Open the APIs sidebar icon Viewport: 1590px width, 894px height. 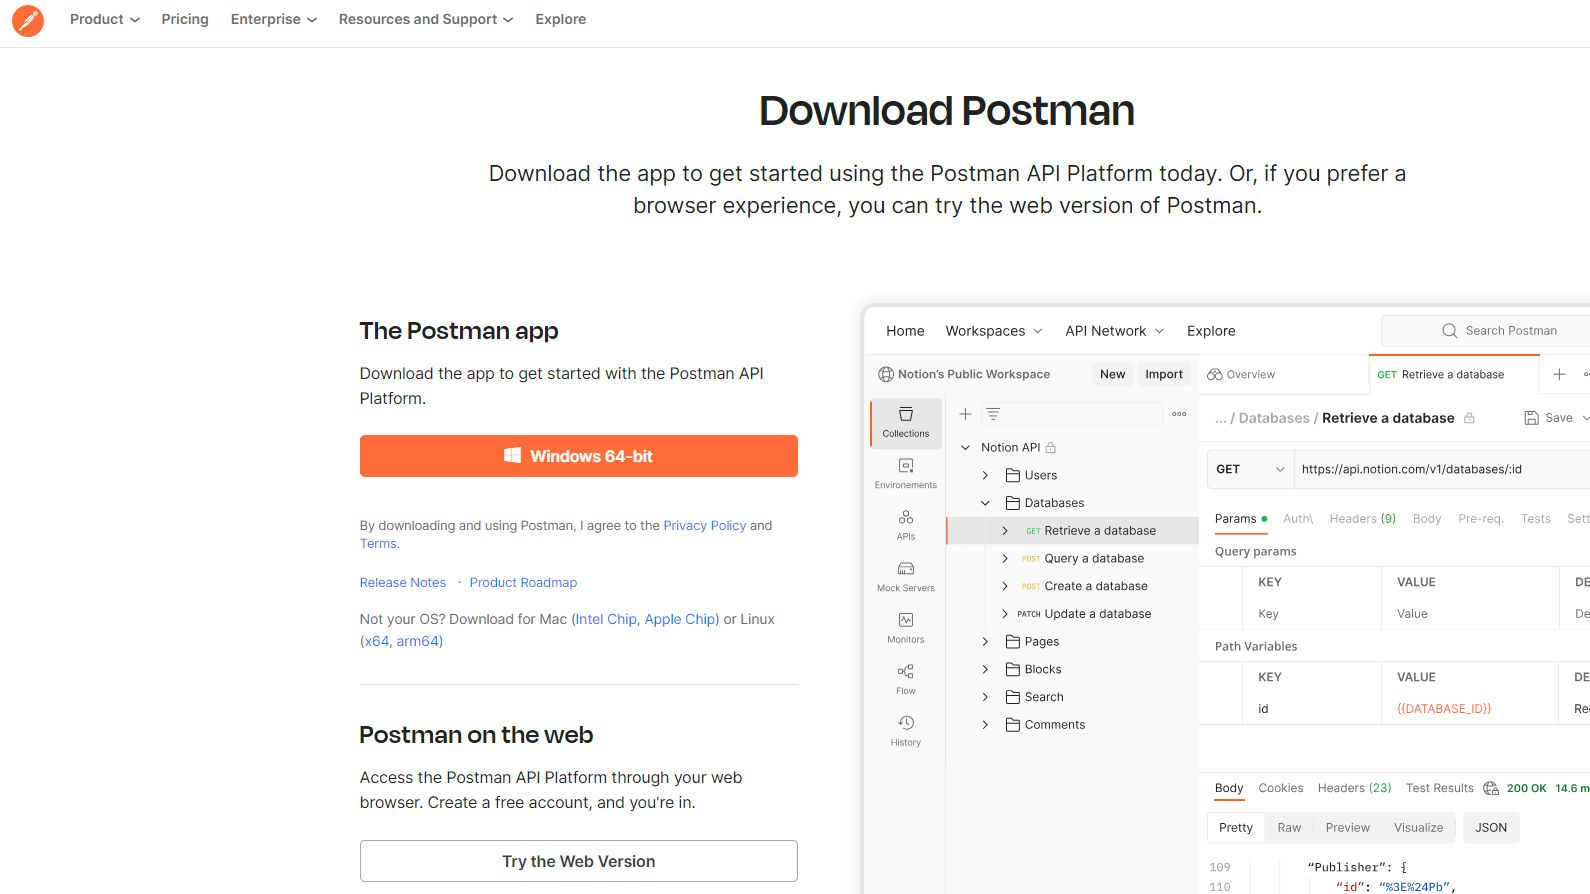(906, 525)
